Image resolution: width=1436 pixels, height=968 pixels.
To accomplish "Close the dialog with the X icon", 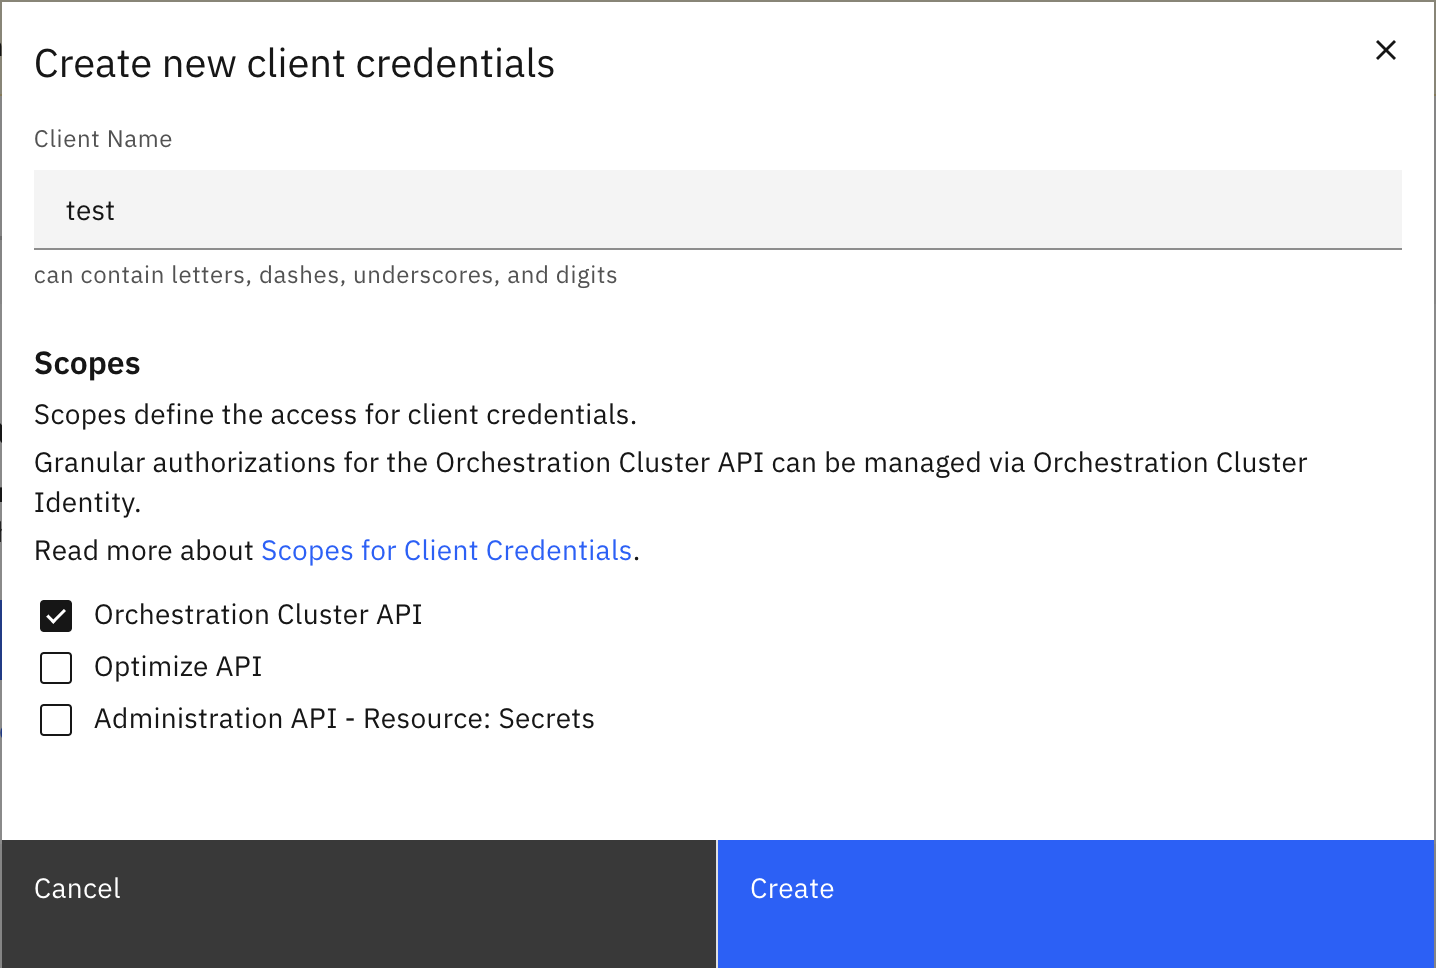I will pos(1385,50).
